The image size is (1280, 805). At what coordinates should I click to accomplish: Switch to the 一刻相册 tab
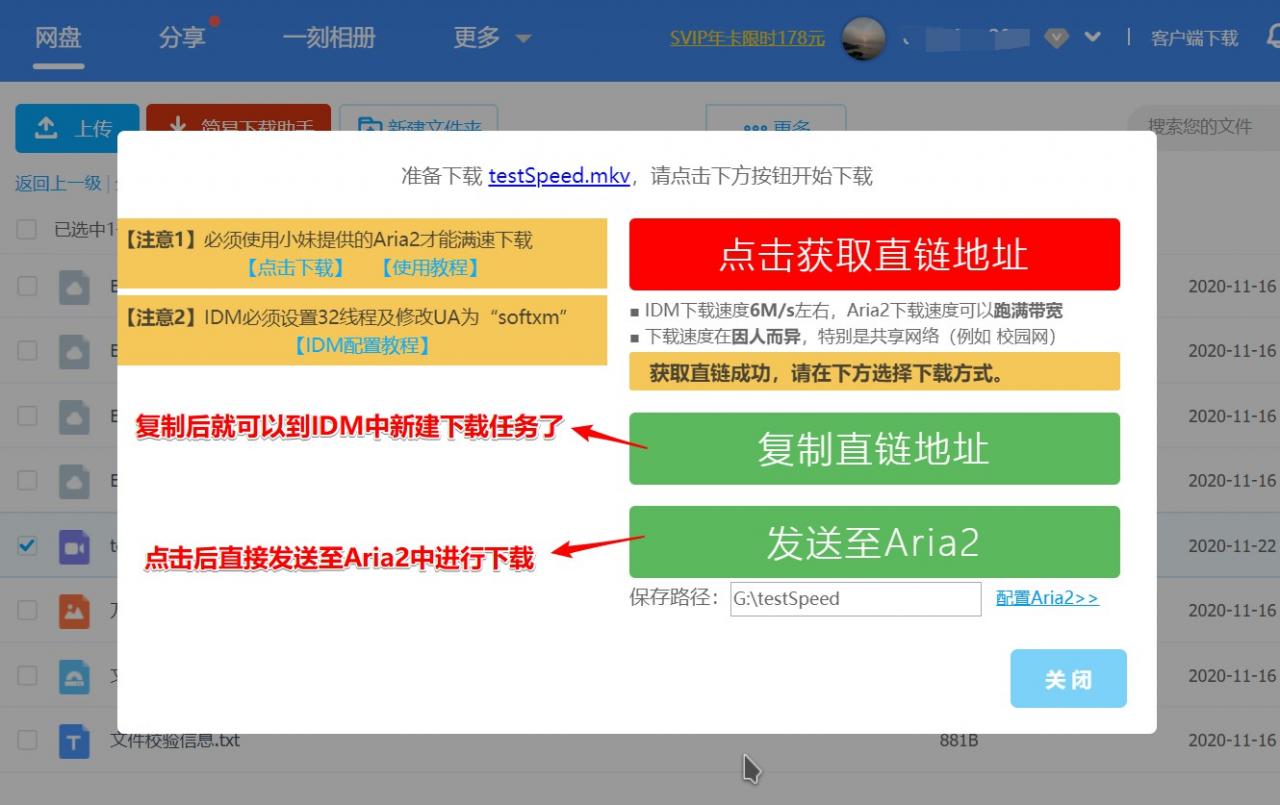330,36
